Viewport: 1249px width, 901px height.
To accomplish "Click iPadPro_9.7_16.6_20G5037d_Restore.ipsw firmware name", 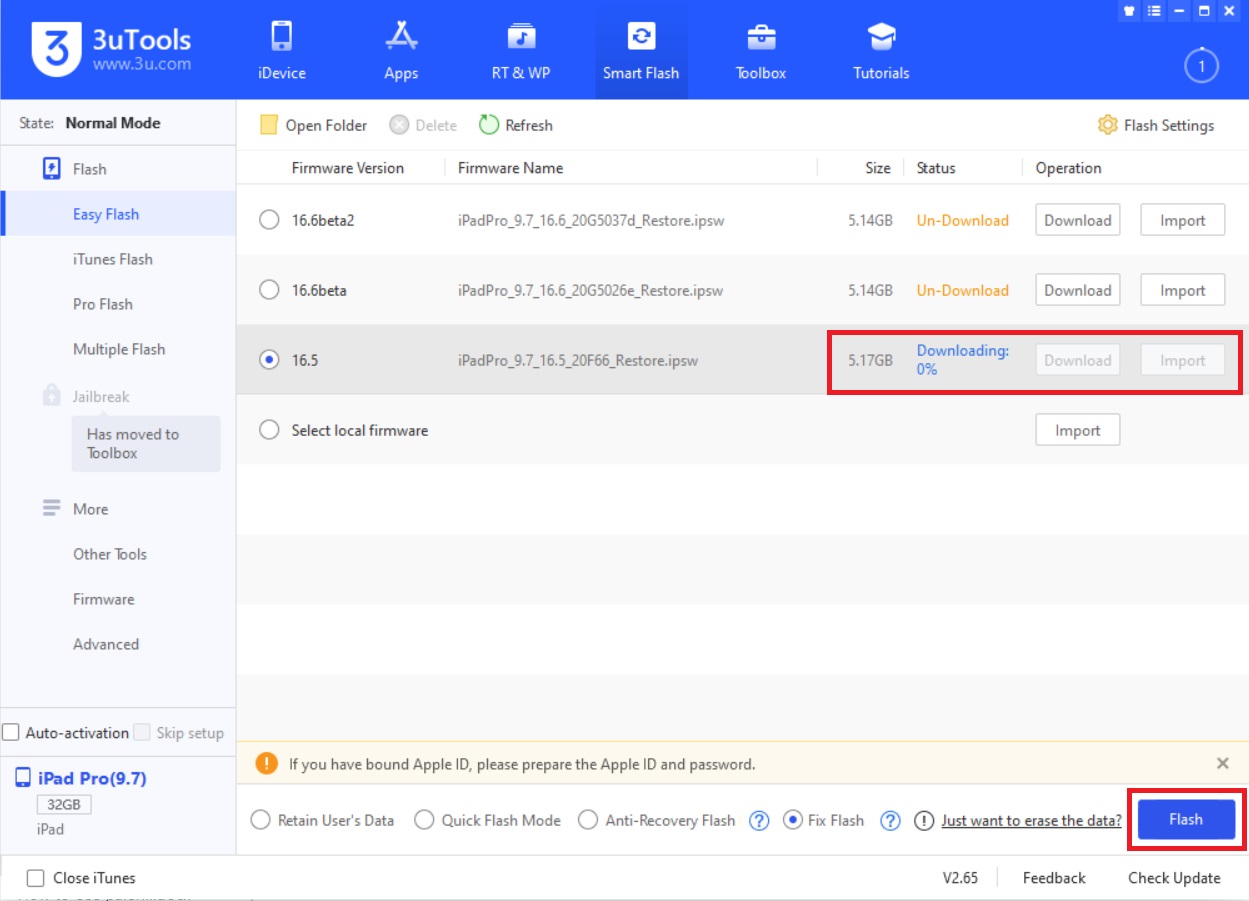I will [591, 220].
